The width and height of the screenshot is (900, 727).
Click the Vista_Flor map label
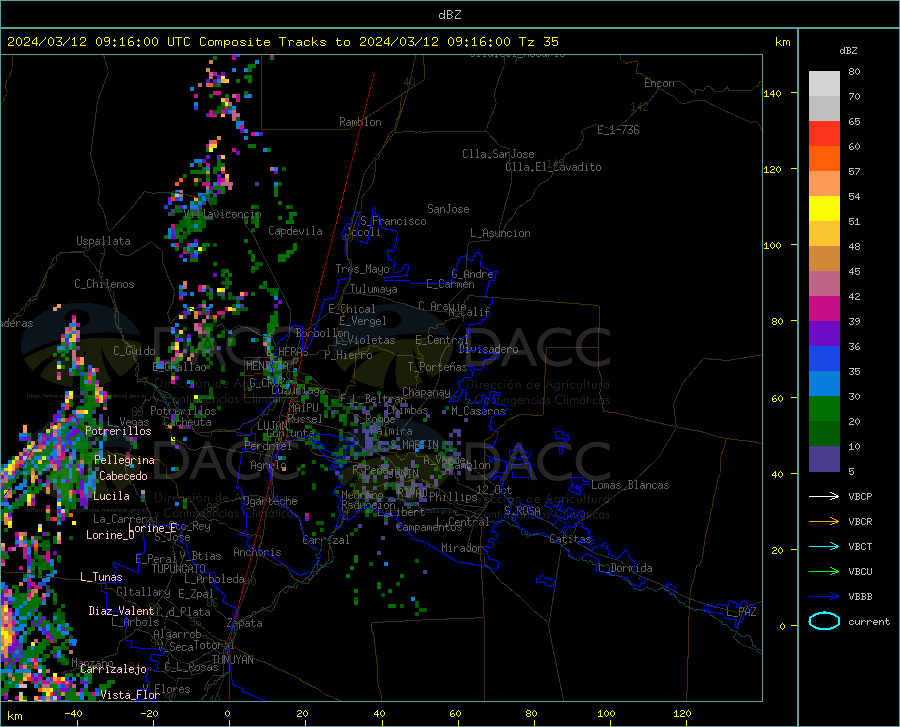(130, 695)
